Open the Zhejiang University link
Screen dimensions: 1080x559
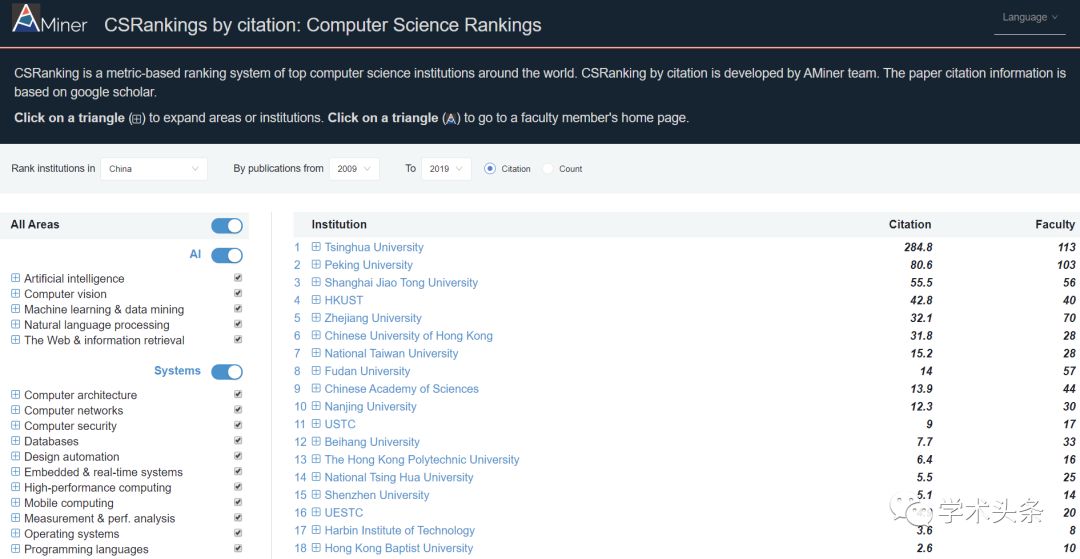(x=373, y=318)
